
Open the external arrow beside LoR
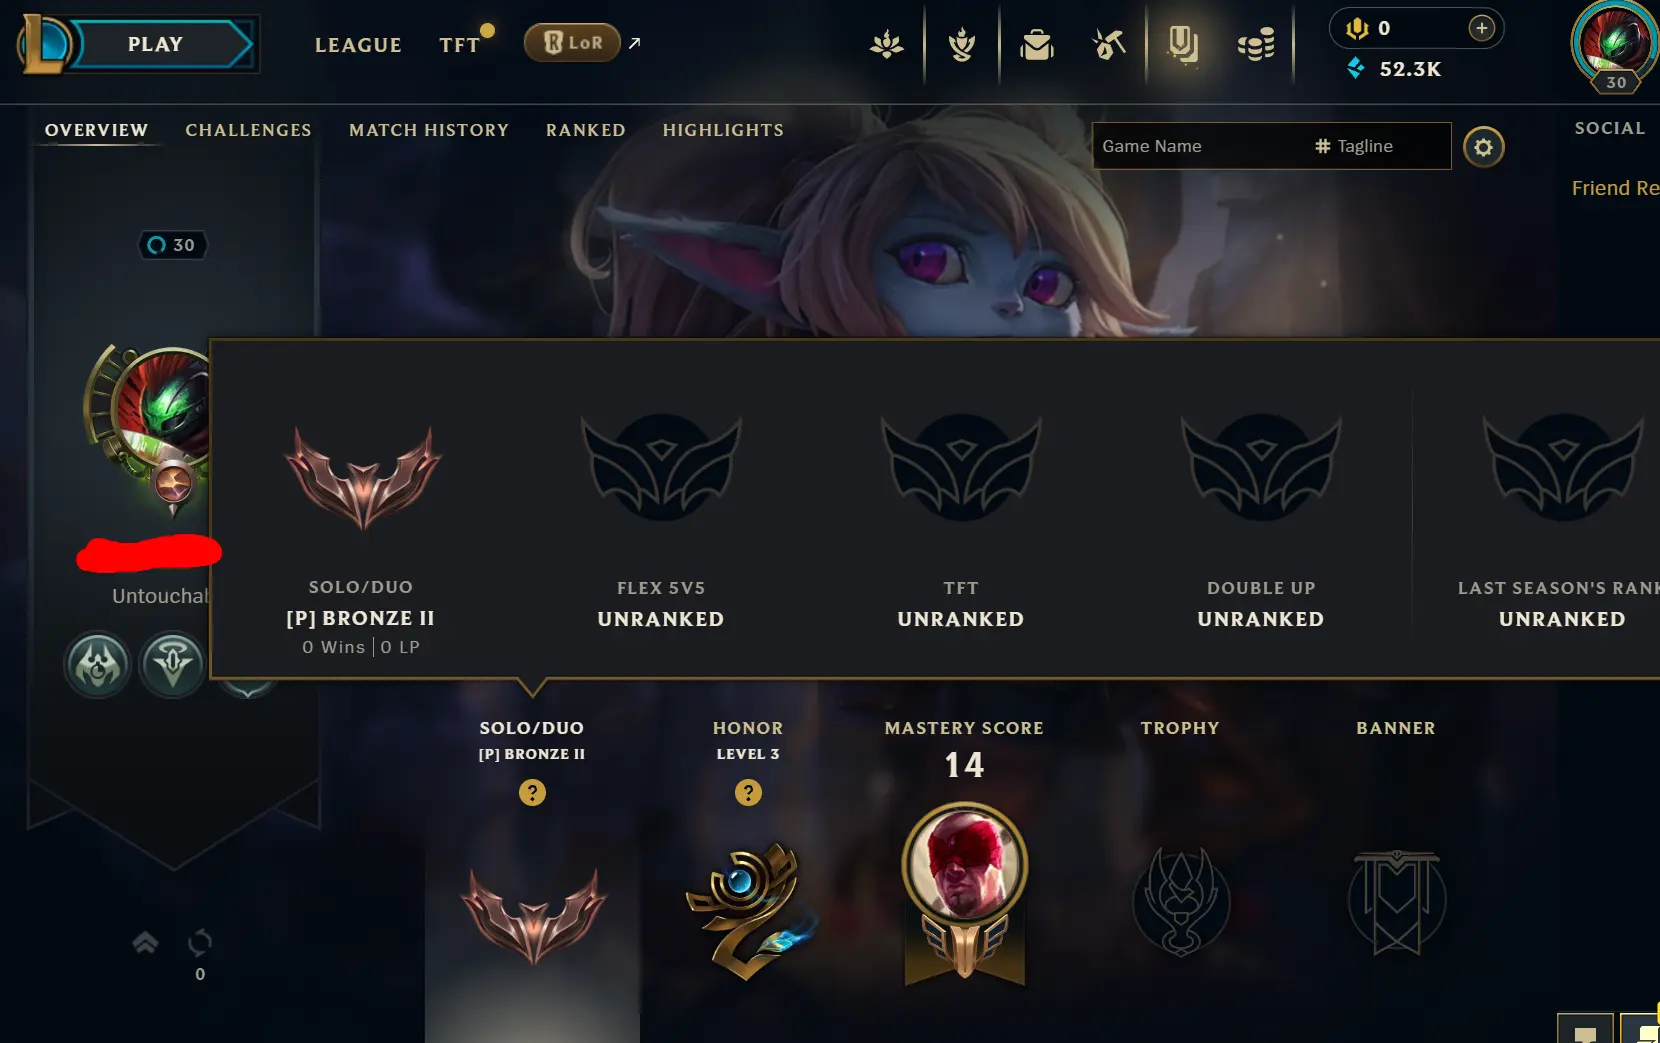pos(634,43)
